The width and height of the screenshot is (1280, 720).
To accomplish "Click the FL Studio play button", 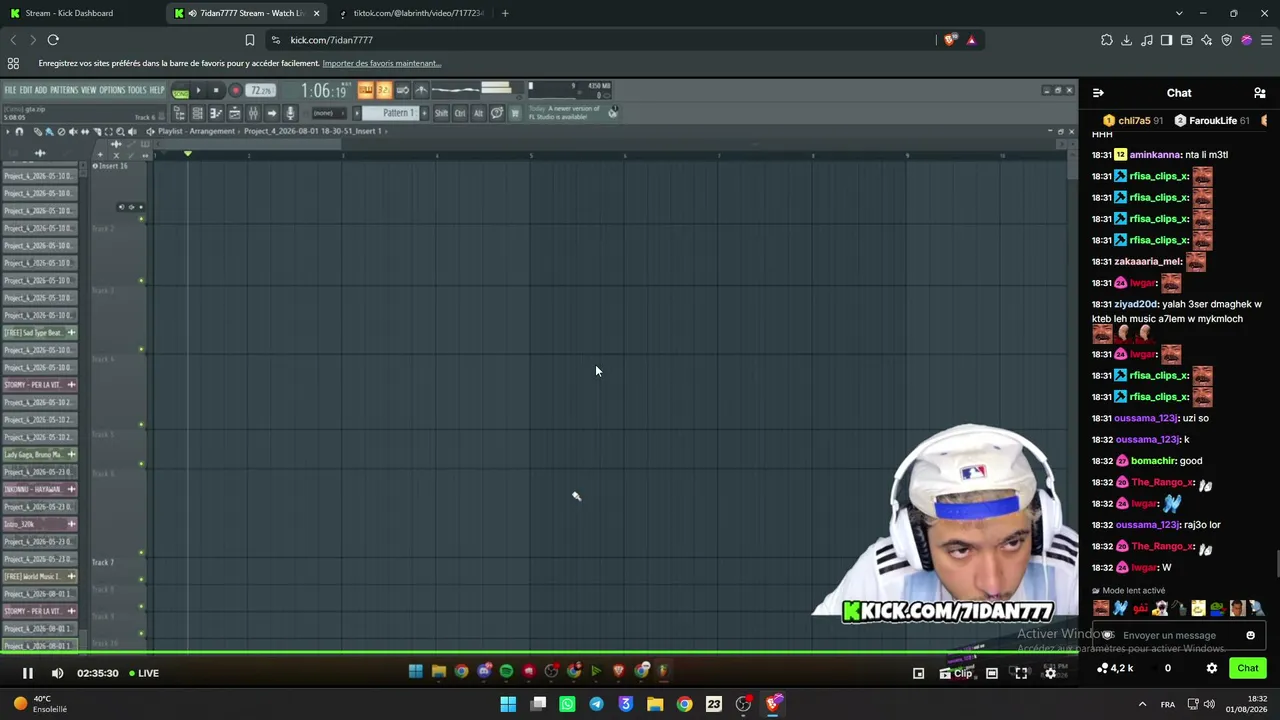I will (x=198, y=91).
